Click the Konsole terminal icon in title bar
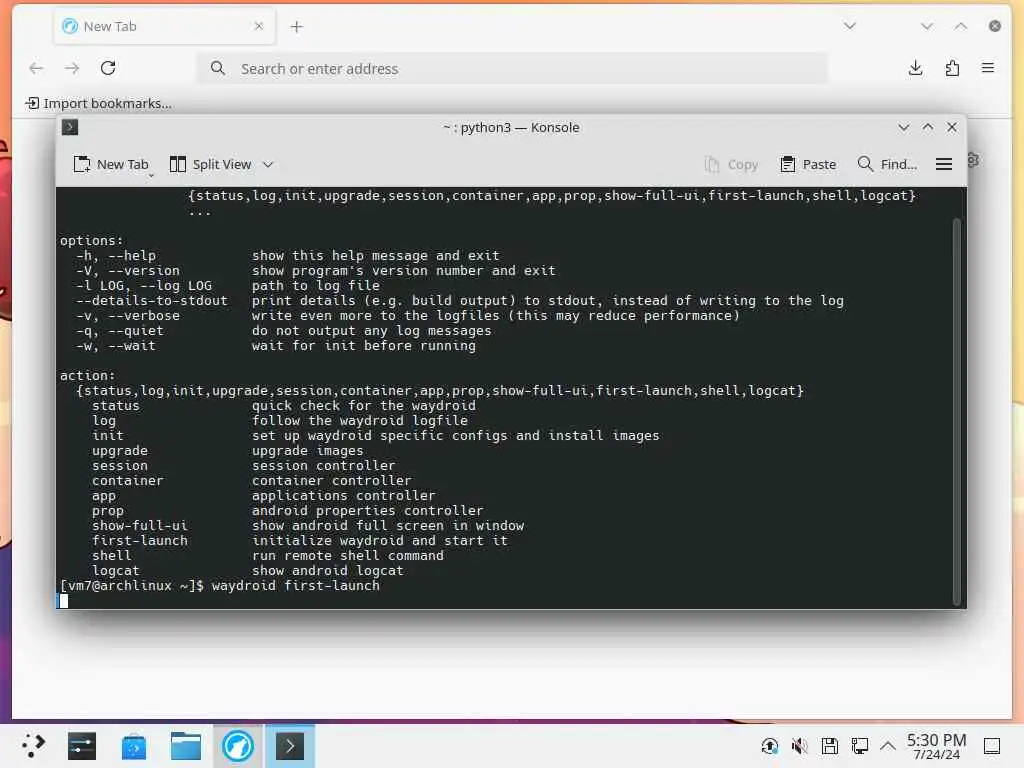 [70, 127]
